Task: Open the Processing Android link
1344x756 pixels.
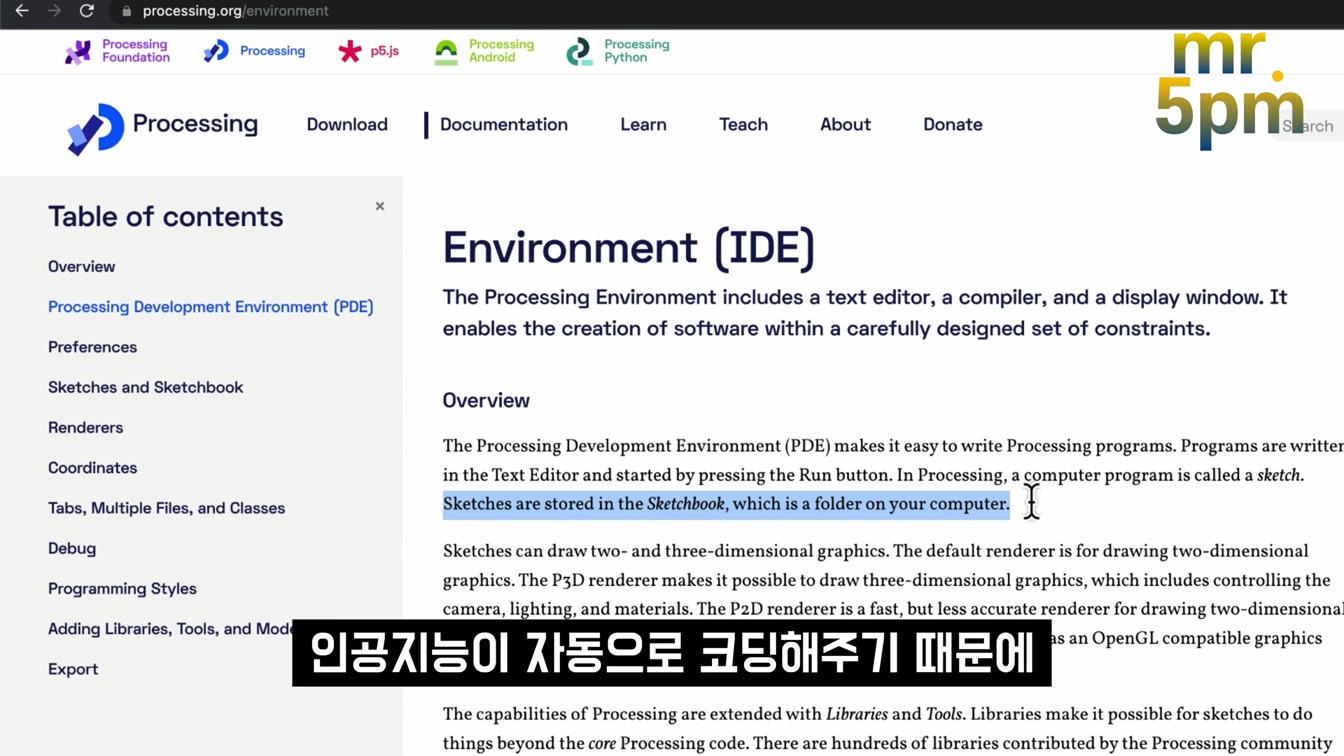Action: (x=501, y=51)
